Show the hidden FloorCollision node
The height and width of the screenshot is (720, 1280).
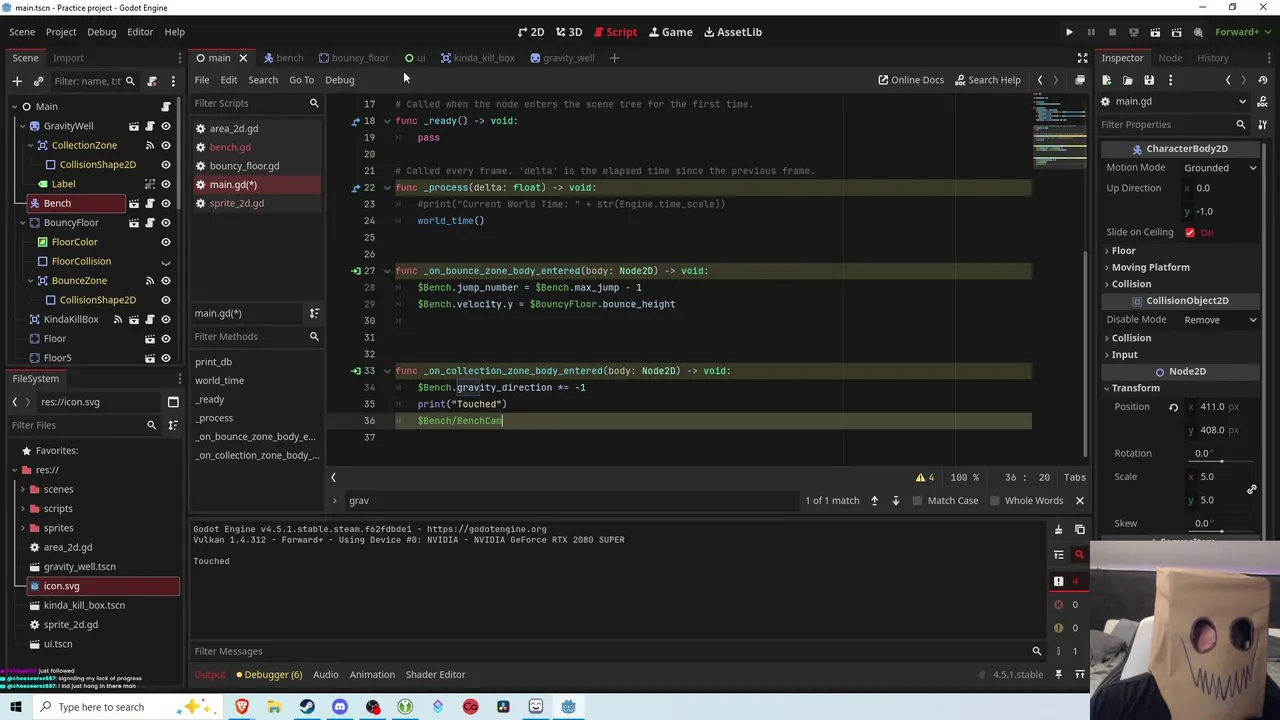click(166, 261)
